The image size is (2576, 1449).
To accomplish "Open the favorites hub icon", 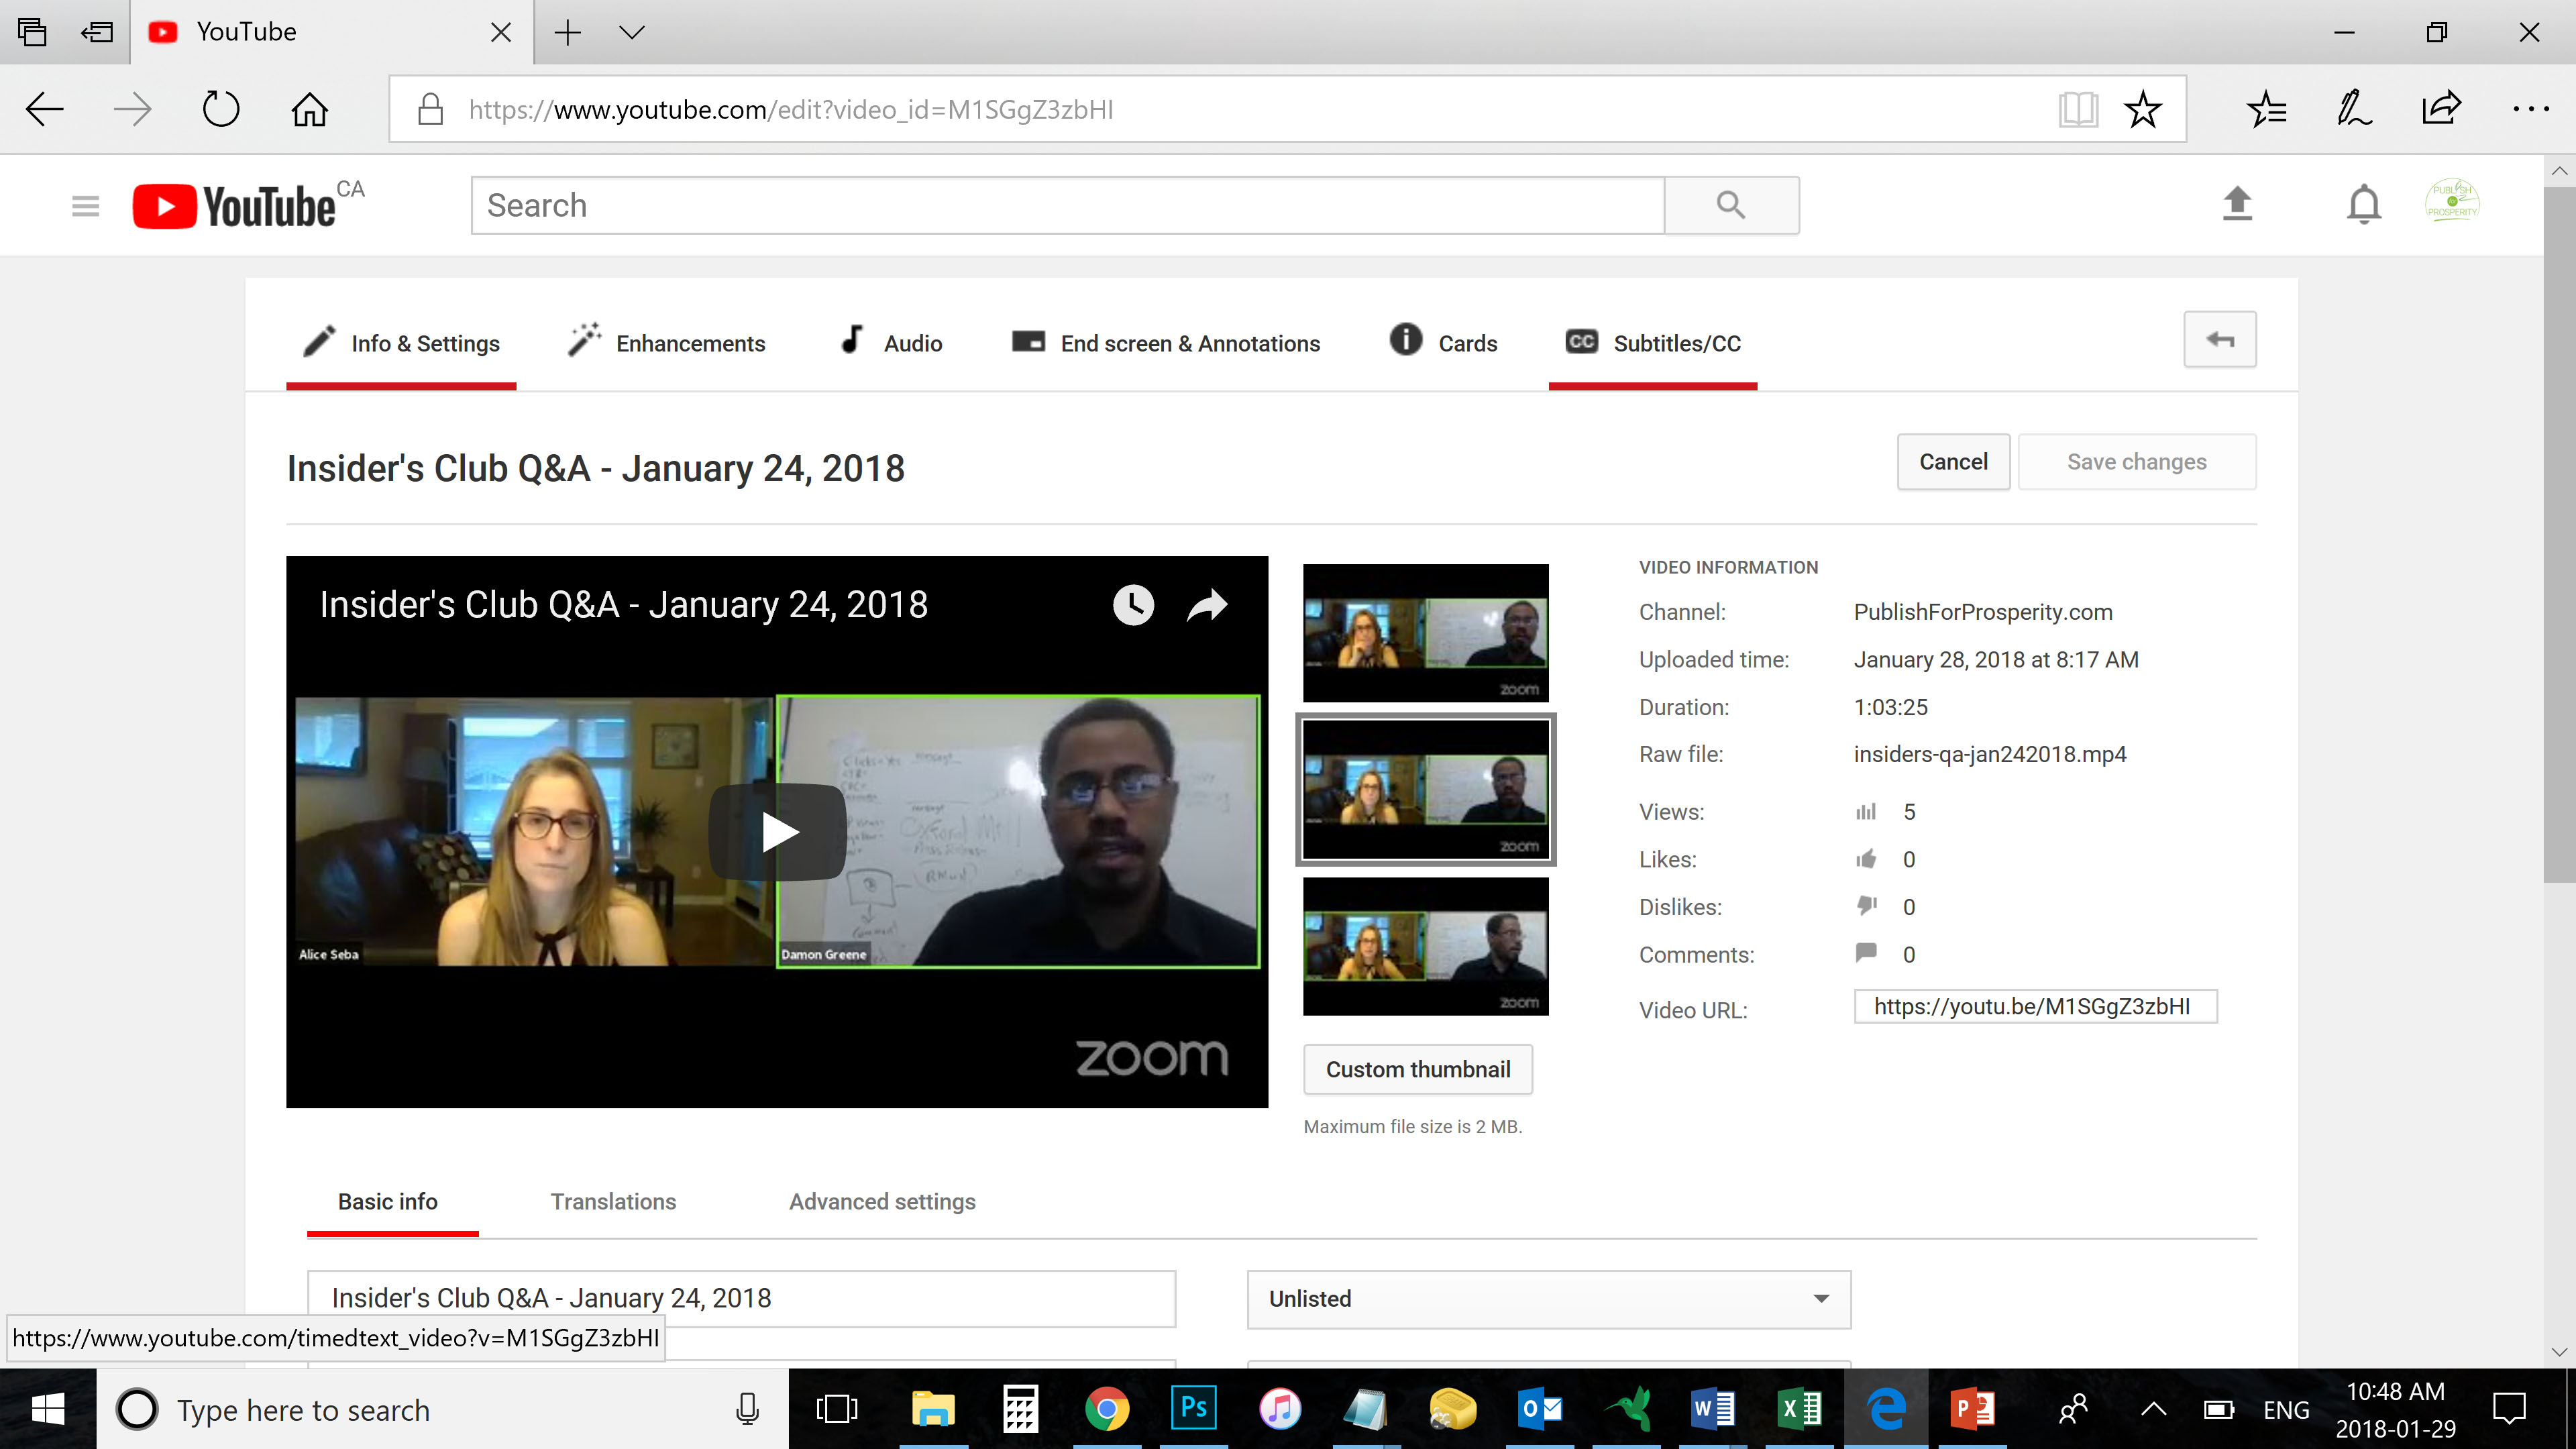I will 2266,109.
